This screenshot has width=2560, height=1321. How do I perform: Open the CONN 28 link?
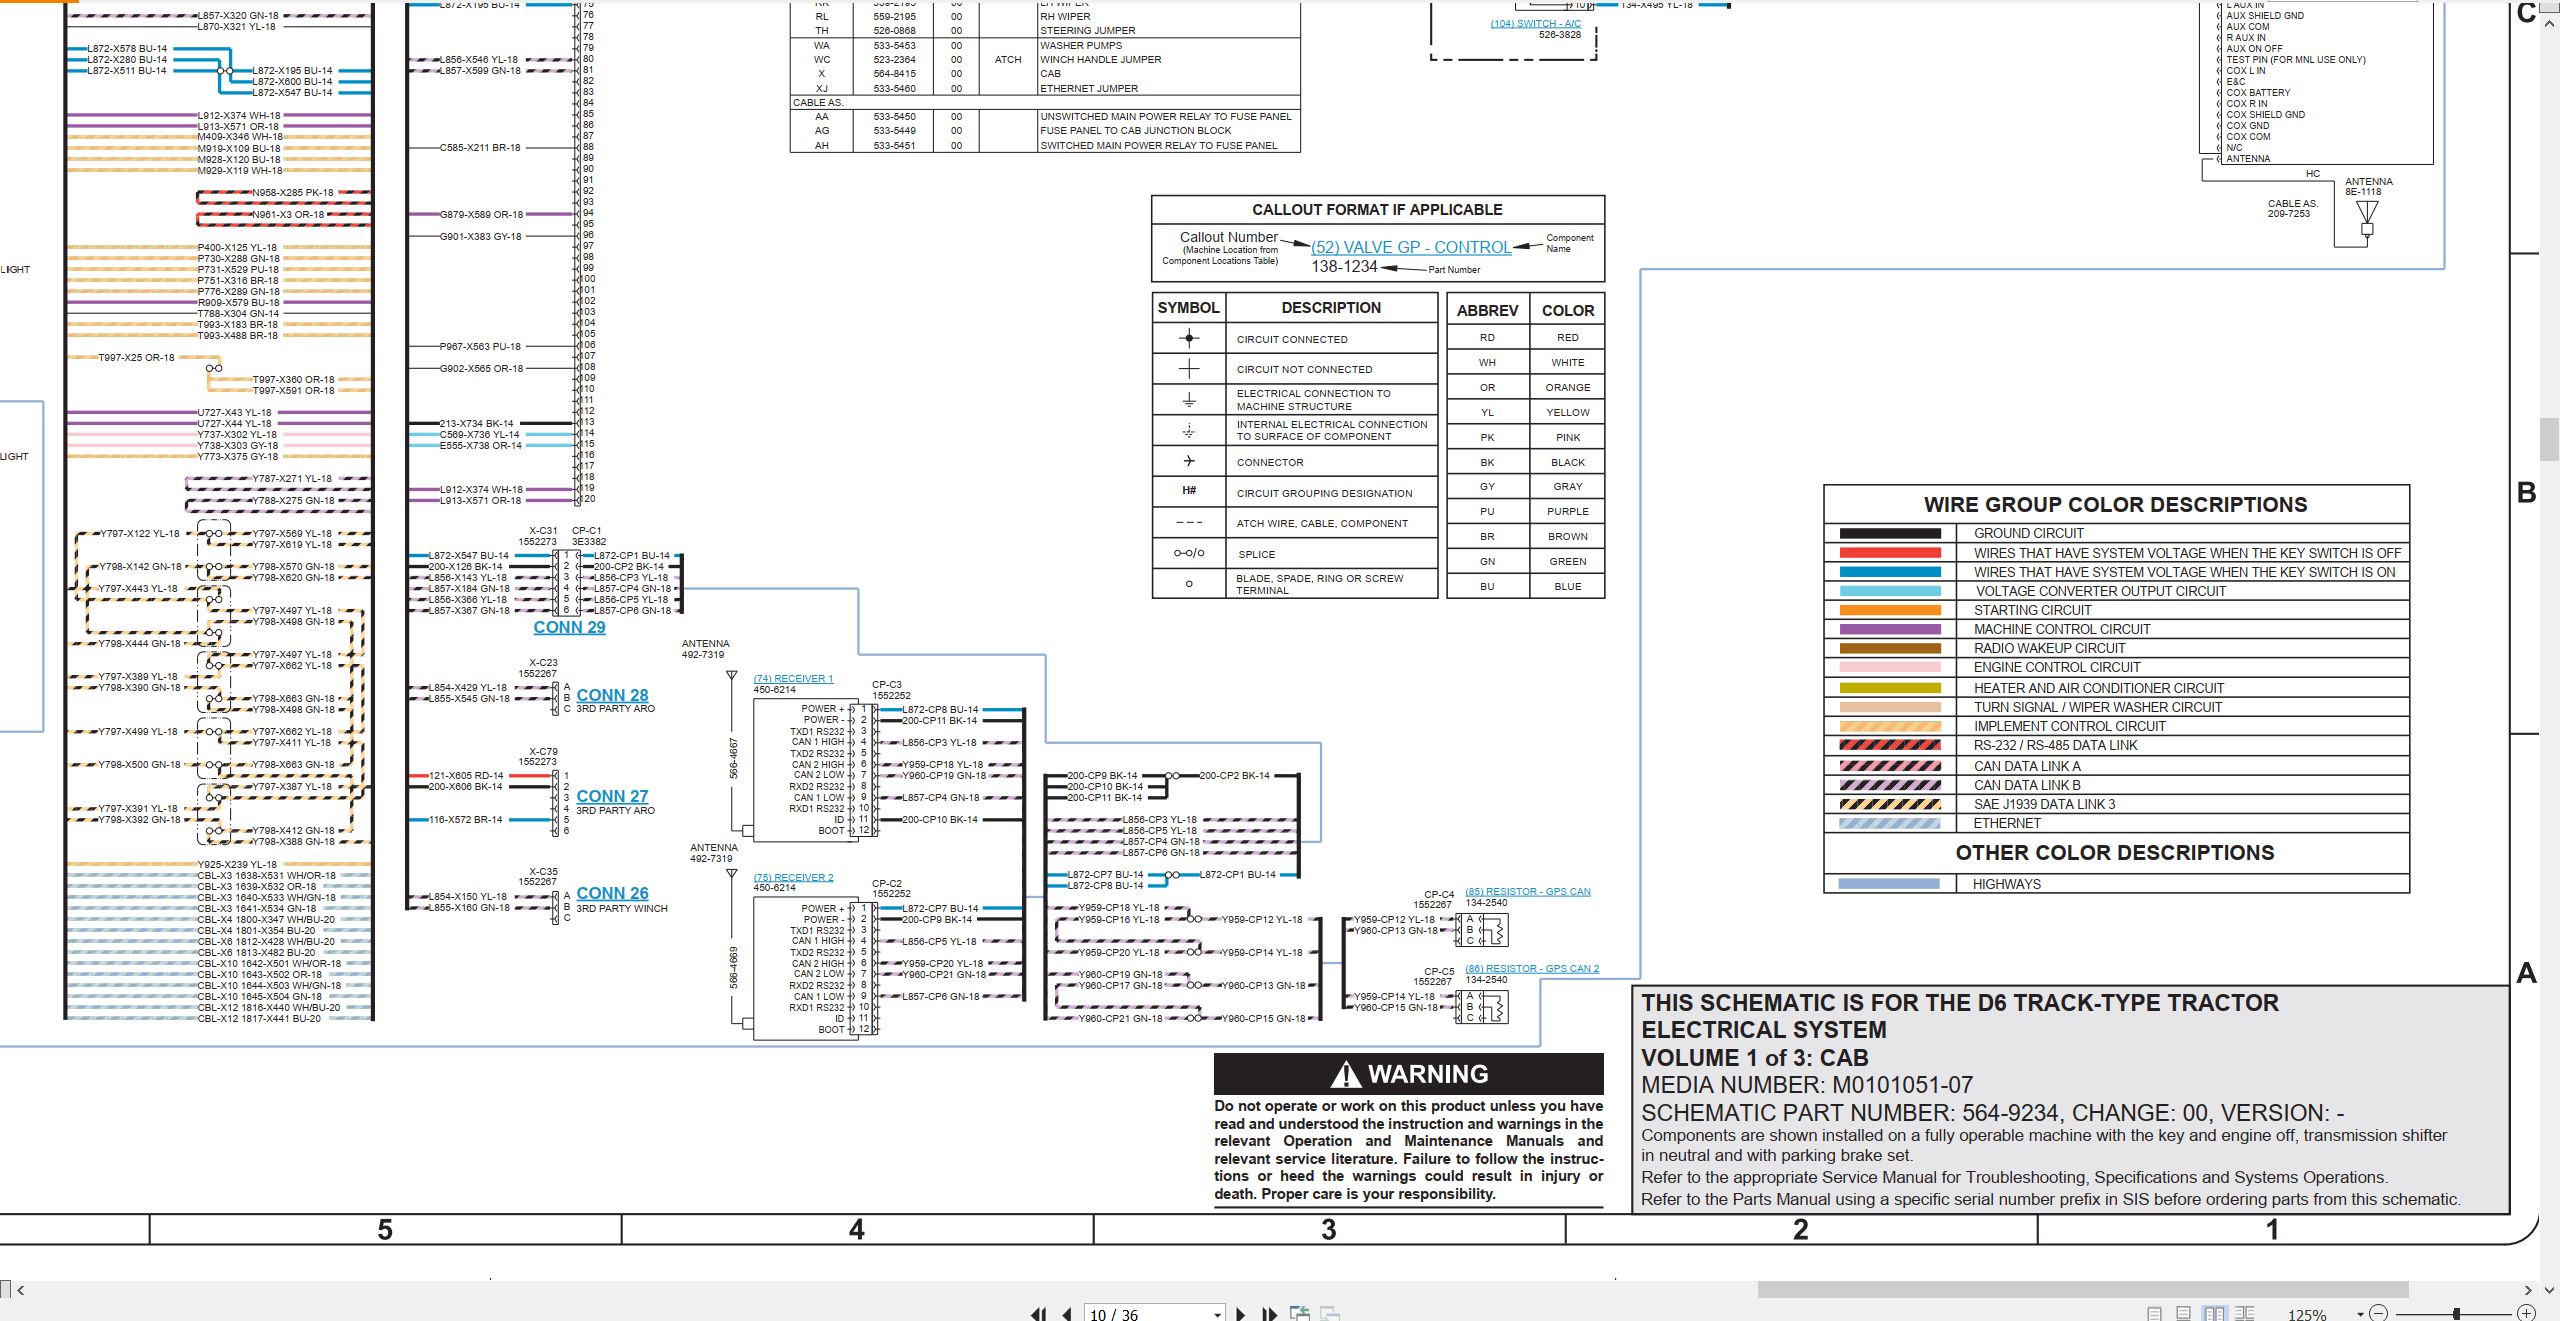coord(612,695)
